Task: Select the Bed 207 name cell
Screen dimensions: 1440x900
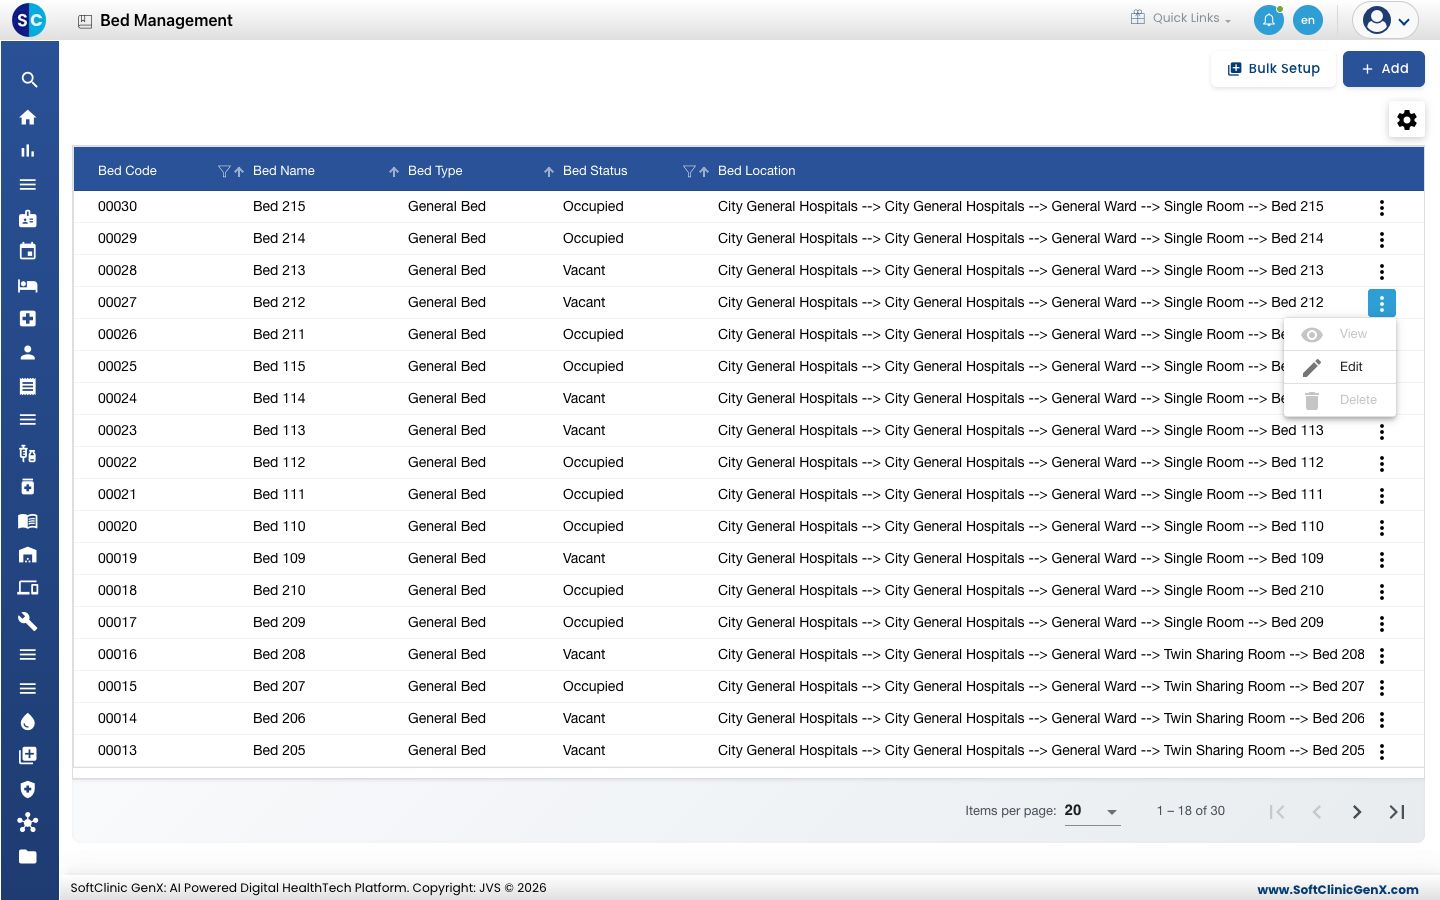Action: [x=279, y=686]
